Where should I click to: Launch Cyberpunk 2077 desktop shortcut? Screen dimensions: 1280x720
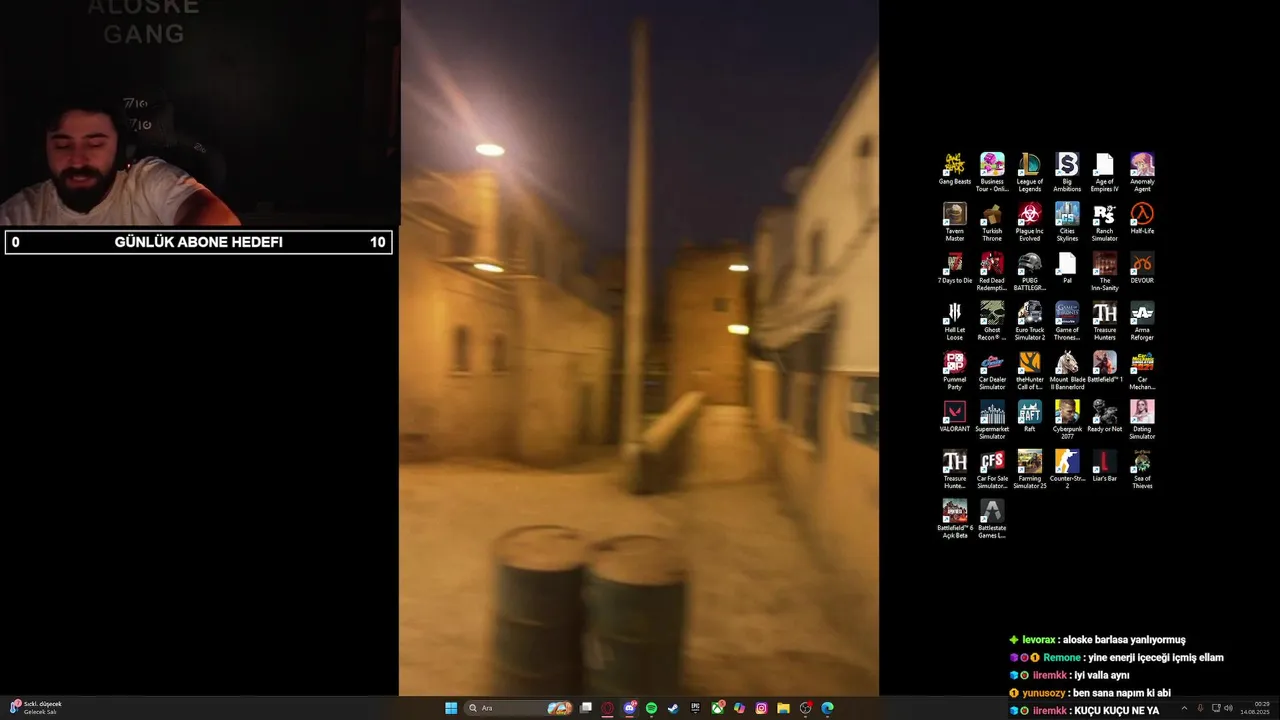(x=1067, y=419)
